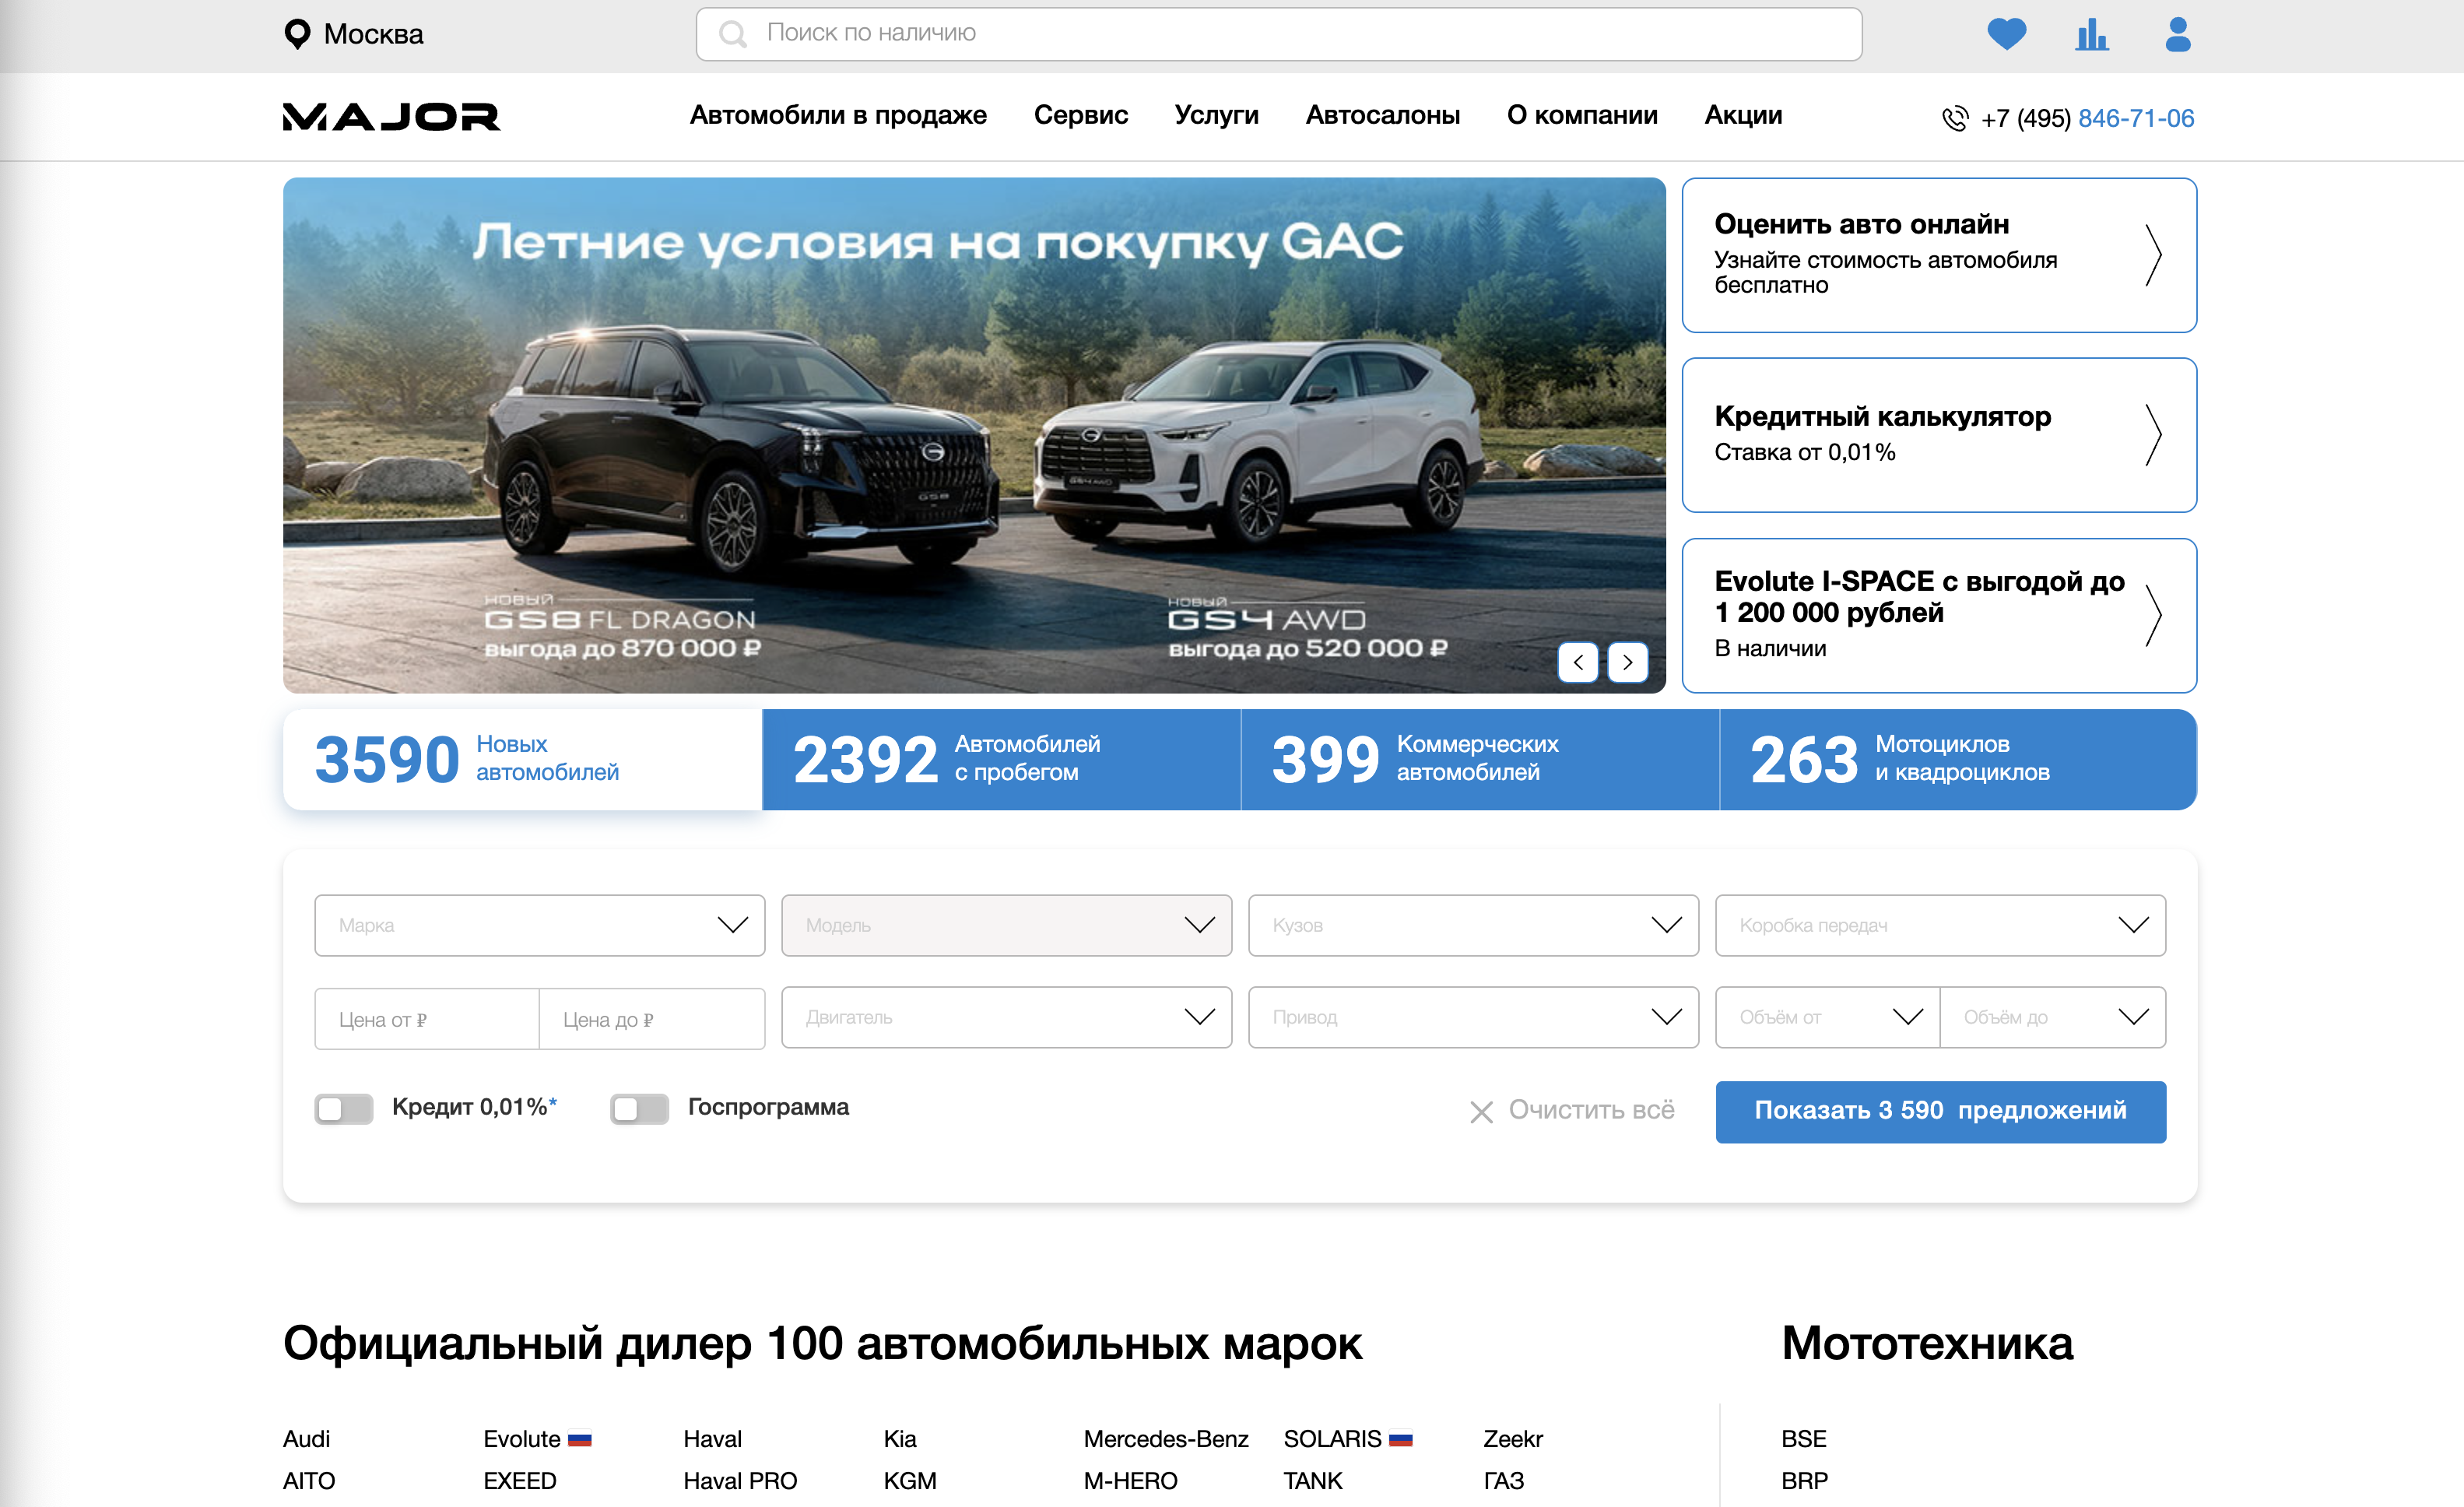Click the Цена до price field
The height and width of the screenshot is (1507, 2464).
pyautogui.click(x=652, y=1019)
